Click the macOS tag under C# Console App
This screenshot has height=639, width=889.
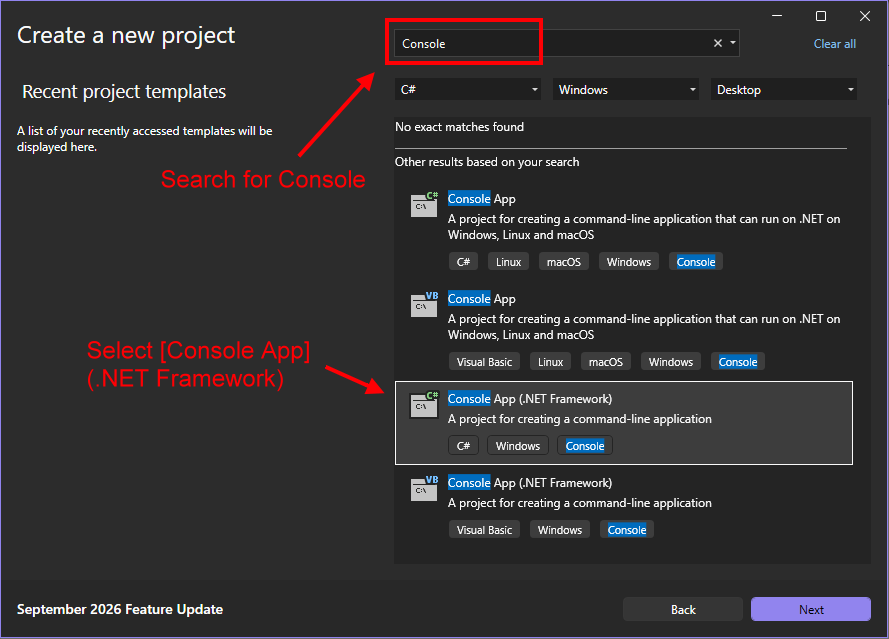click(564, 262)
